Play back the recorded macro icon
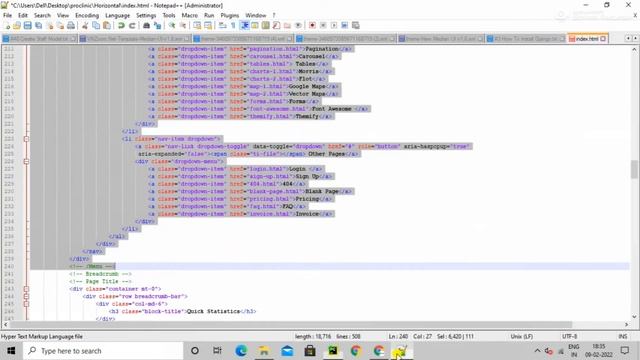The image size is (640, 360). 334,26
